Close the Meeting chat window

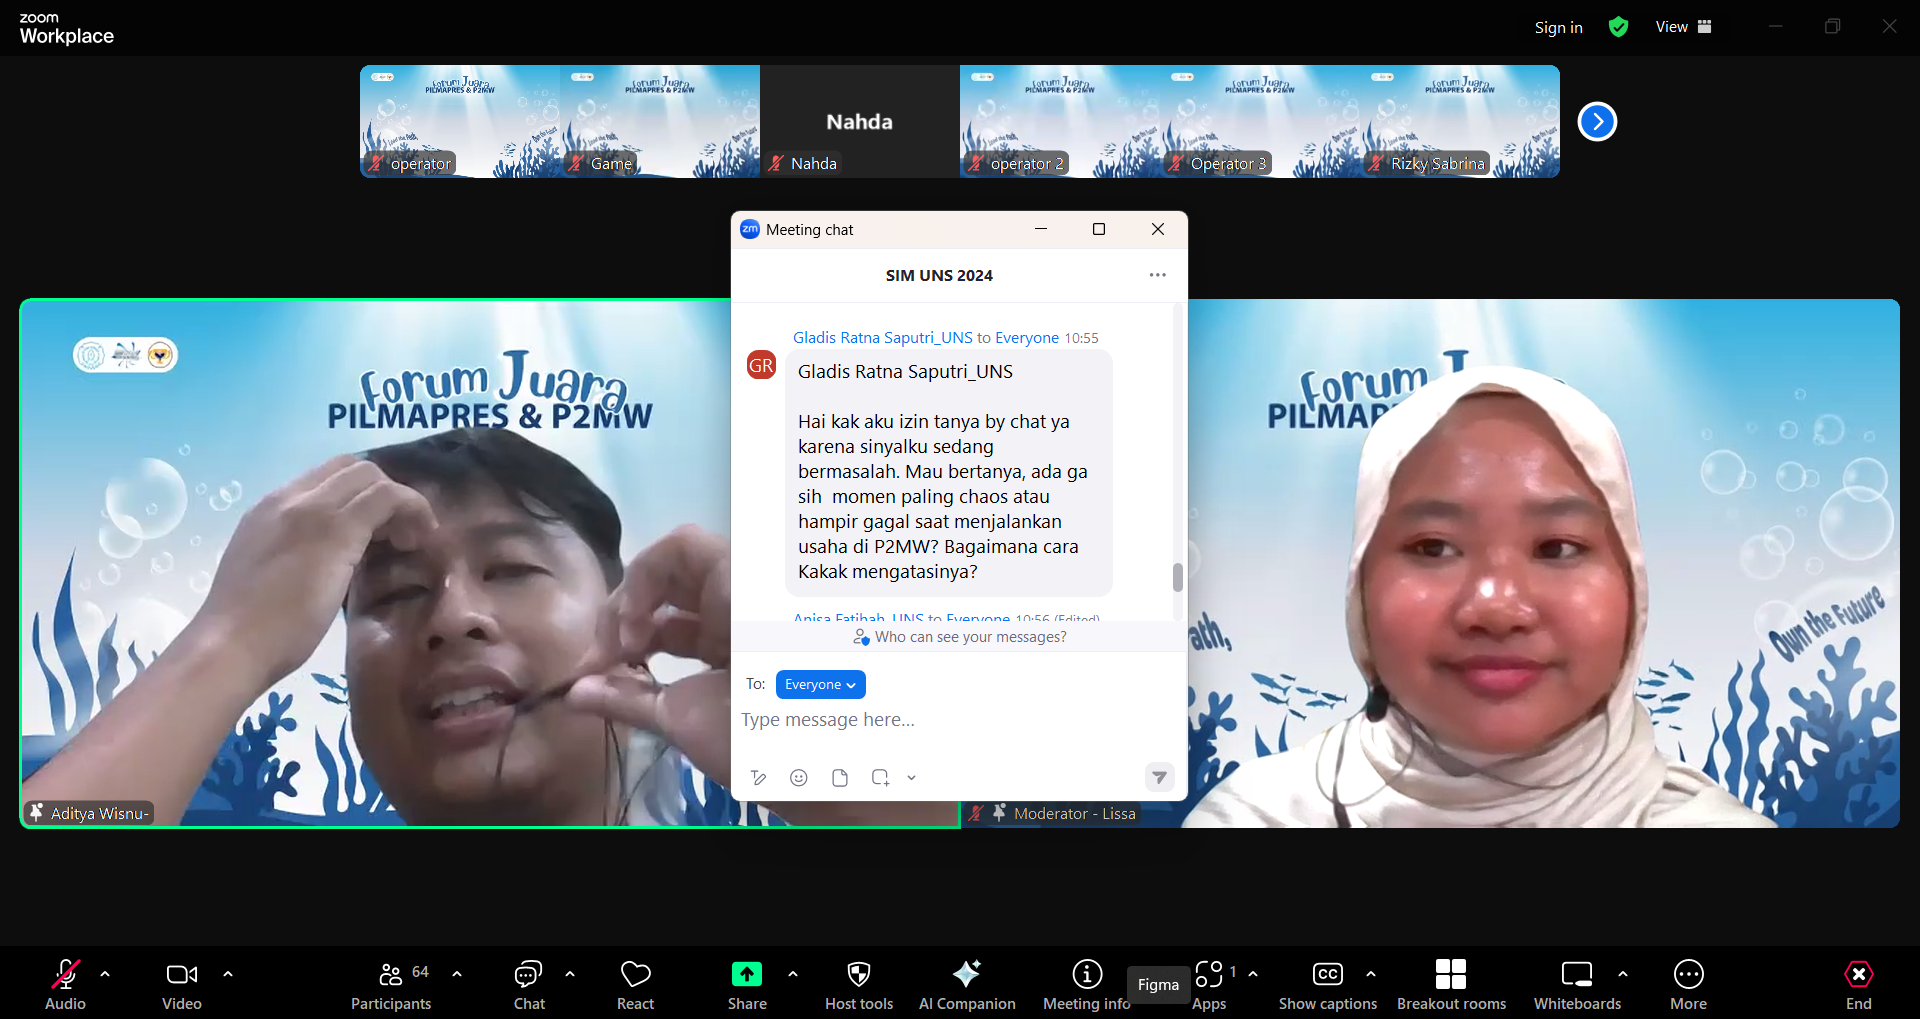(1158, 229)
